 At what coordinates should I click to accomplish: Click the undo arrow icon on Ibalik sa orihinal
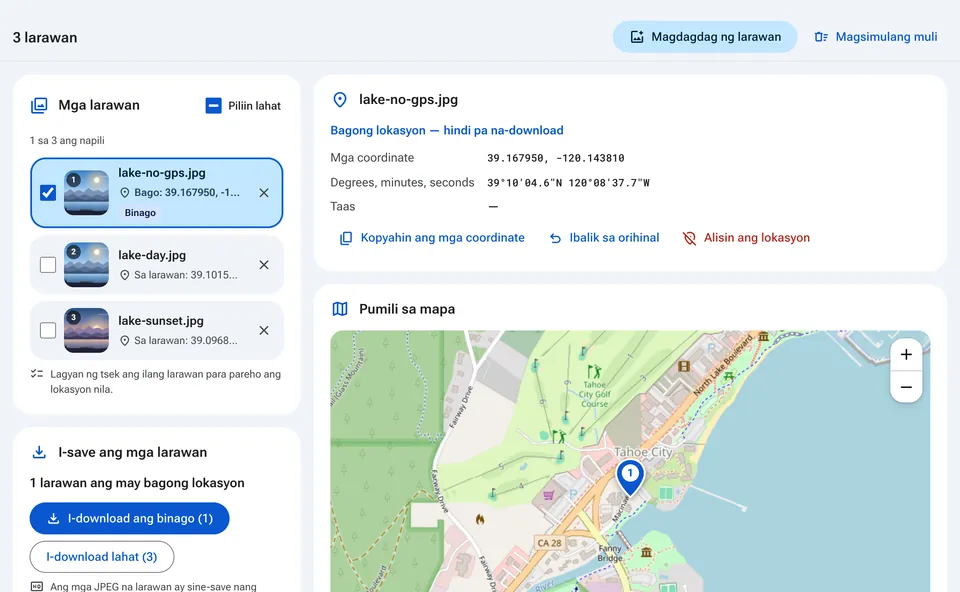[555, 238]
